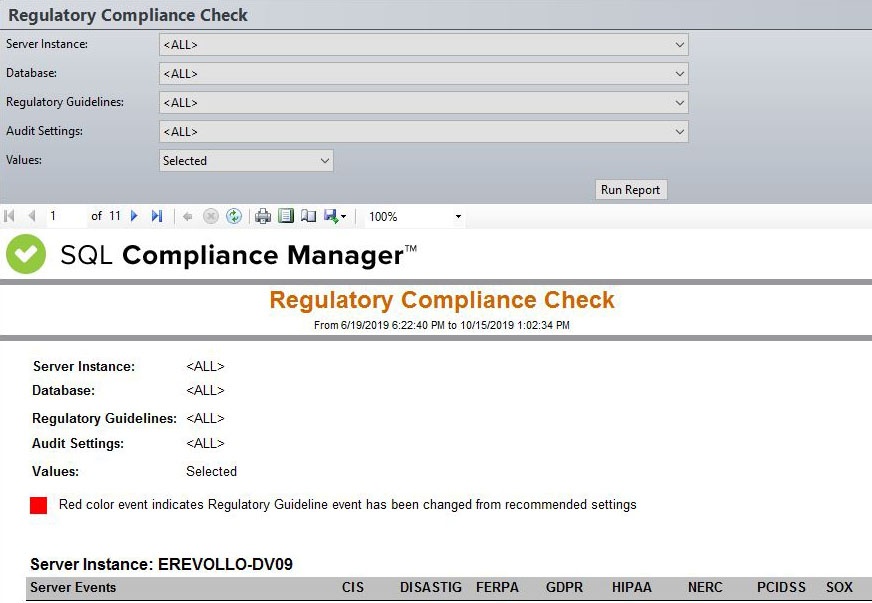Screen dimensions: 872x603
Task: Click the DISASTIG column header
Action: point(430,587)
